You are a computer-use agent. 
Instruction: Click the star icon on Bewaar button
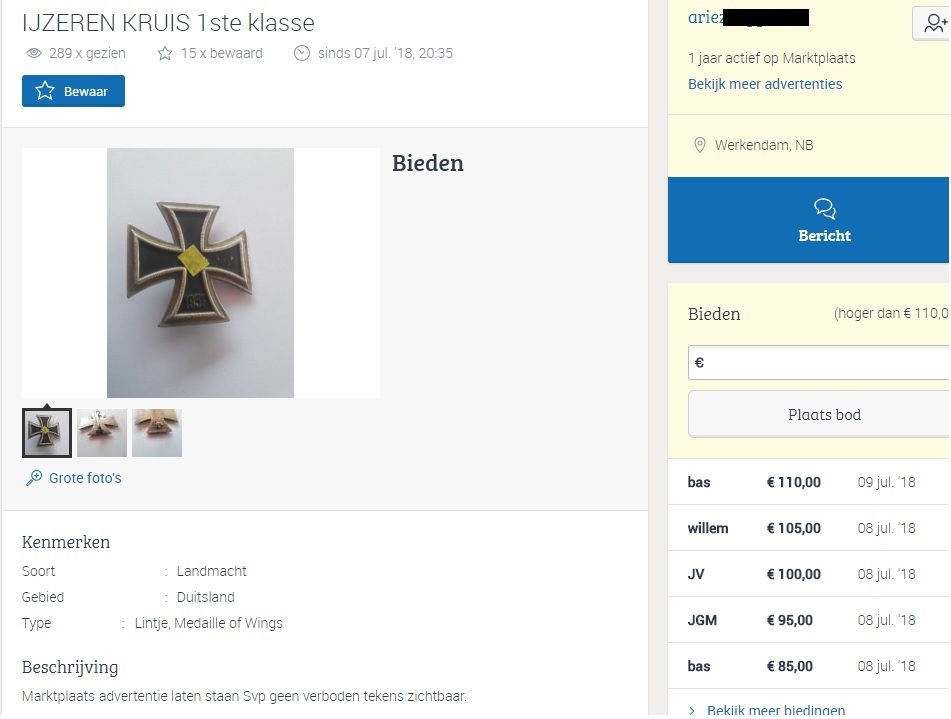(x=45, y=91)
